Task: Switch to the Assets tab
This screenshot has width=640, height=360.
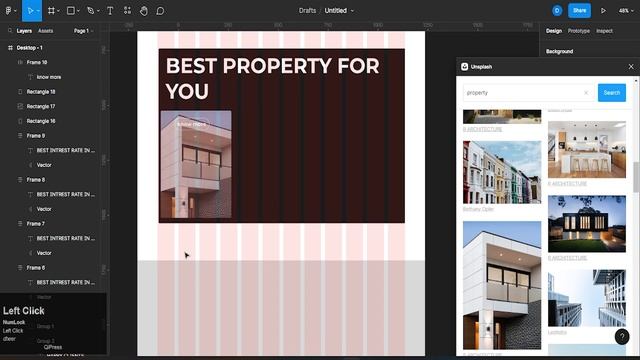Action: [x=45, y=31]
